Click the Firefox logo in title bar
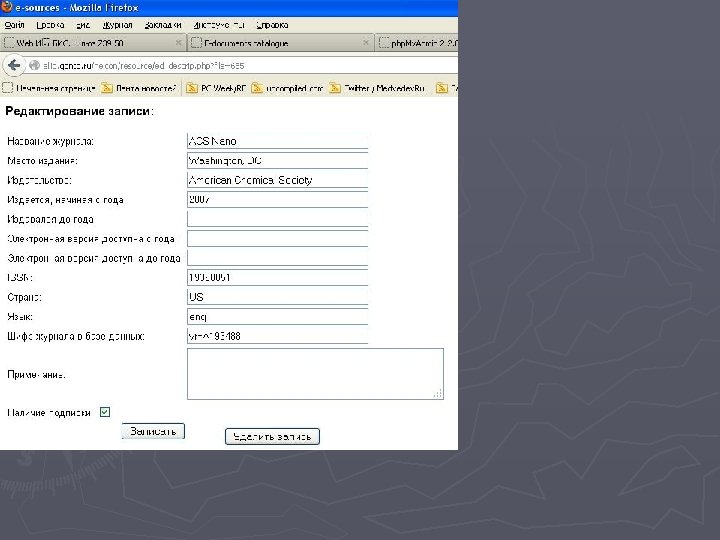720x540 pixels. click(x=6, y=7)
